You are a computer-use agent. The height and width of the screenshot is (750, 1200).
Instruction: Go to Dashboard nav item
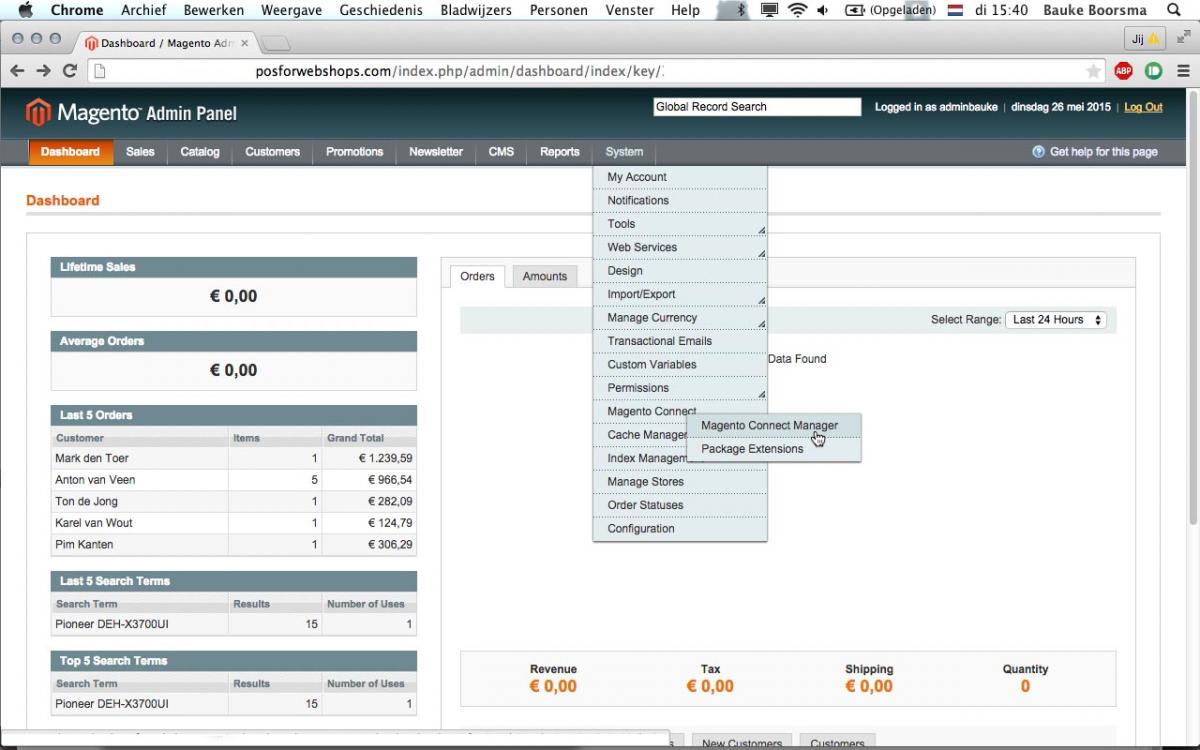(x=70, y=152)
